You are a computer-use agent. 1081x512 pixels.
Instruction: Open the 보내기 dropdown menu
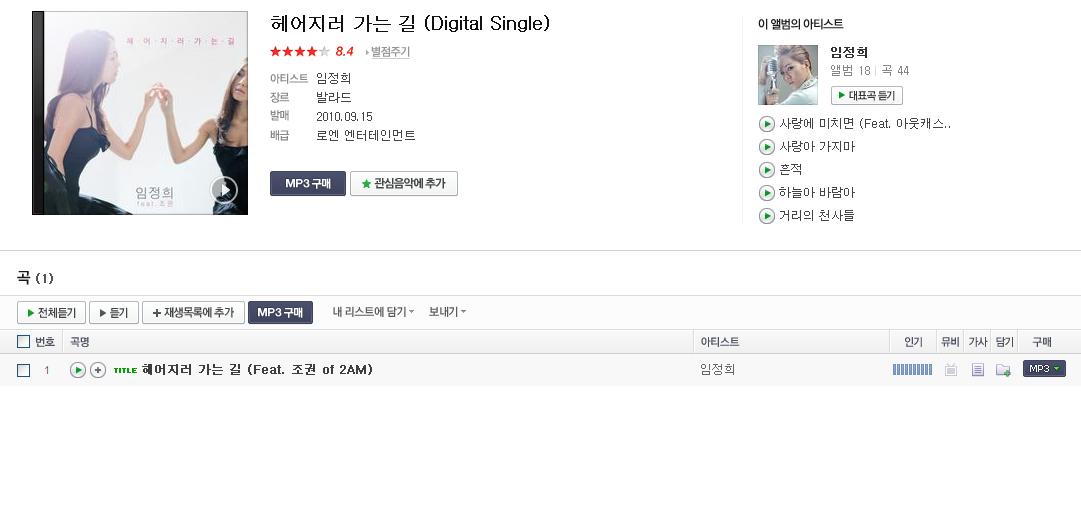coord(447,312)
